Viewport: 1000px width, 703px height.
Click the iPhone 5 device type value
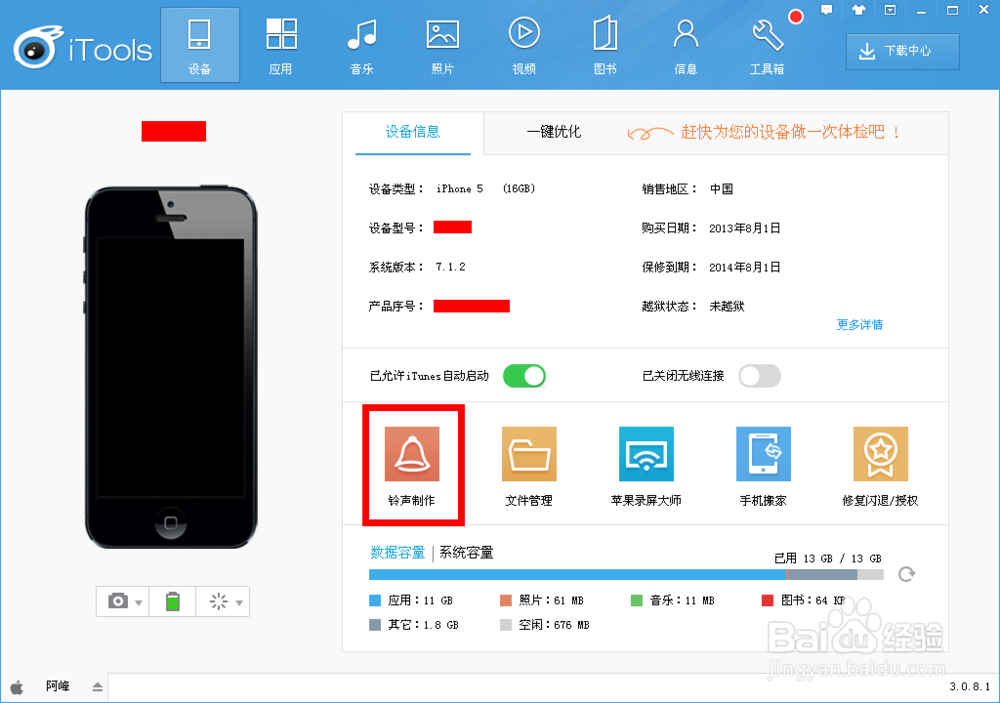click(460, 189)
